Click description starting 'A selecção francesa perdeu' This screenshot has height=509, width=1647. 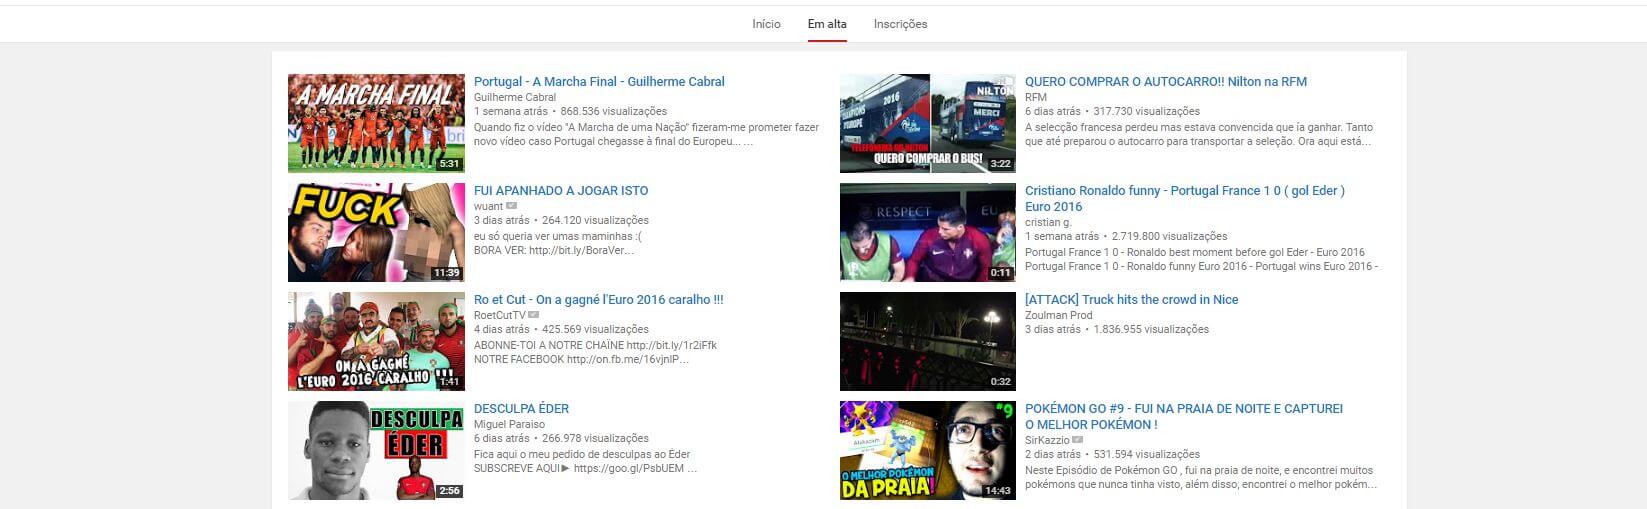tap(1199, 135)
